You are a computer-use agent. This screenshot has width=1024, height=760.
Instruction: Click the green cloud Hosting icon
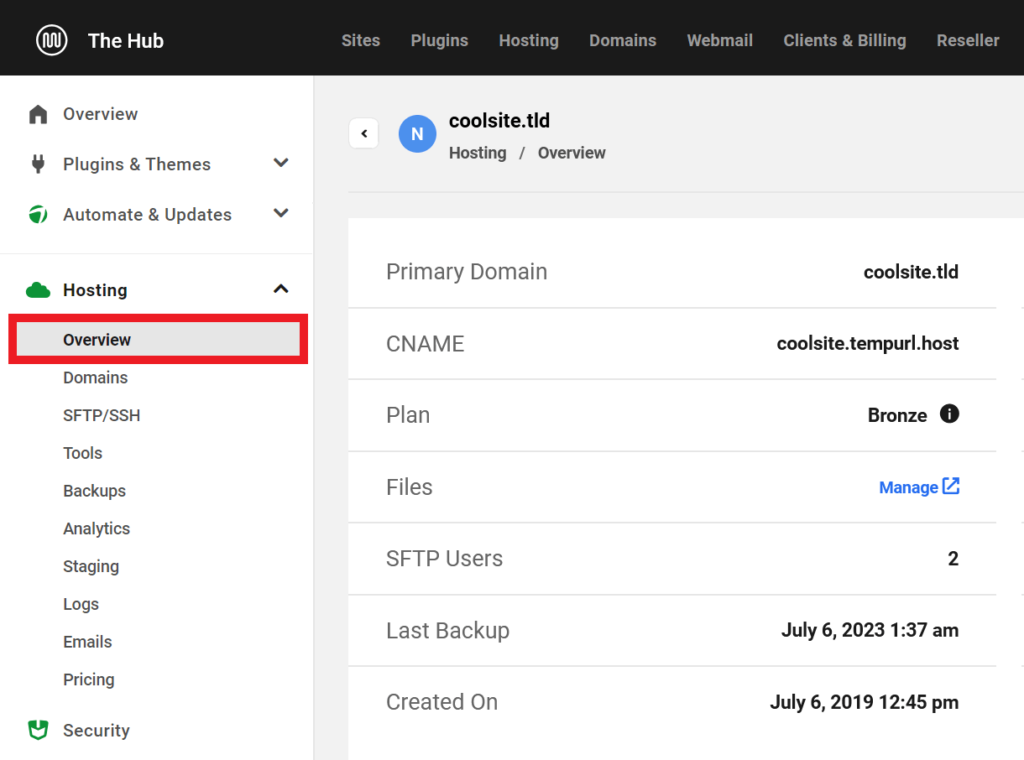tap(38, 290)
